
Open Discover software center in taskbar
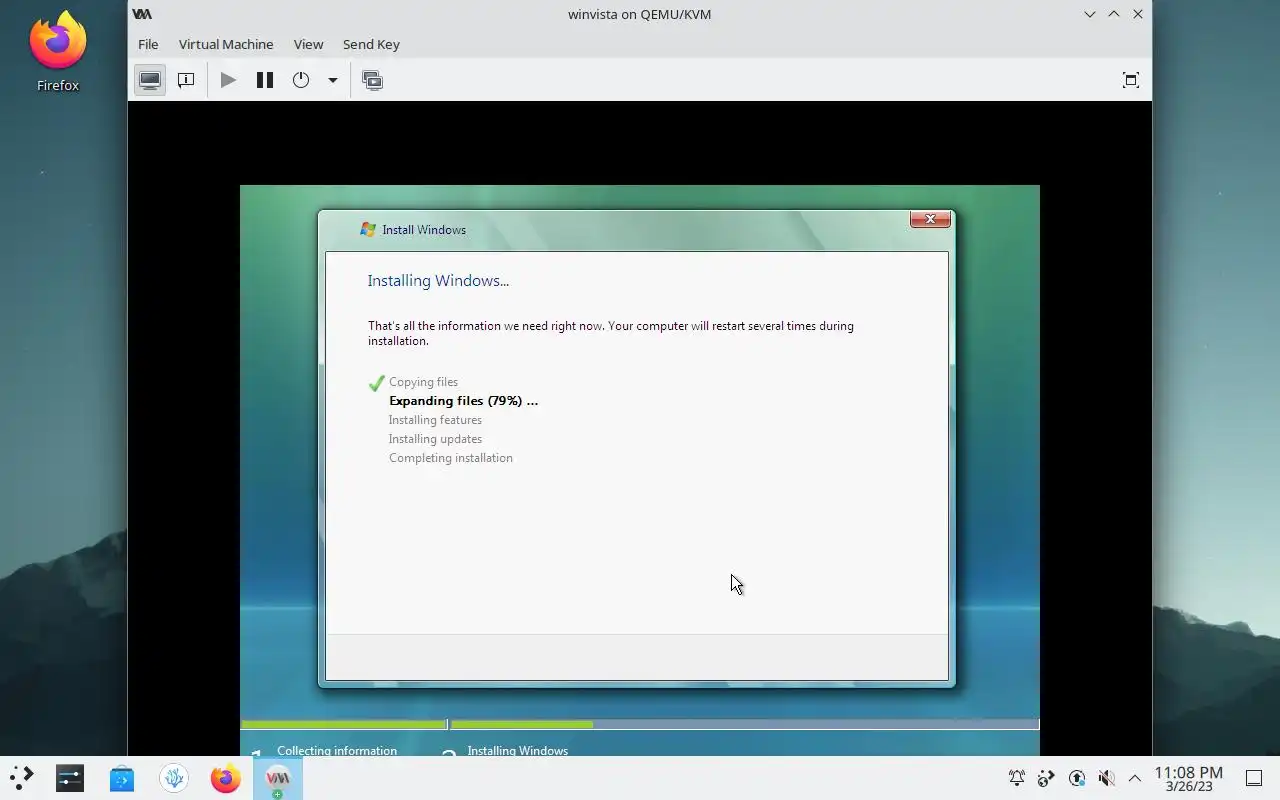click(122, 777)
